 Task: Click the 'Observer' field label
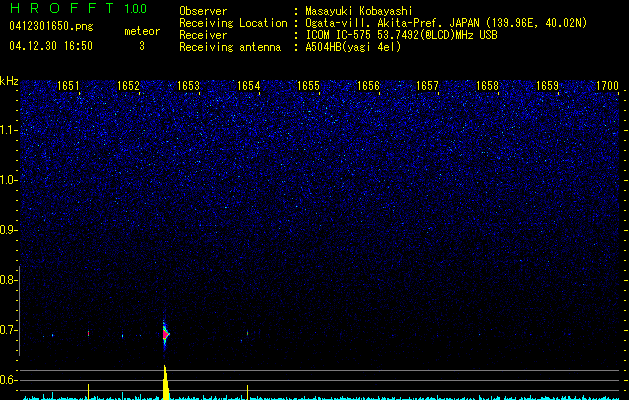203,11
